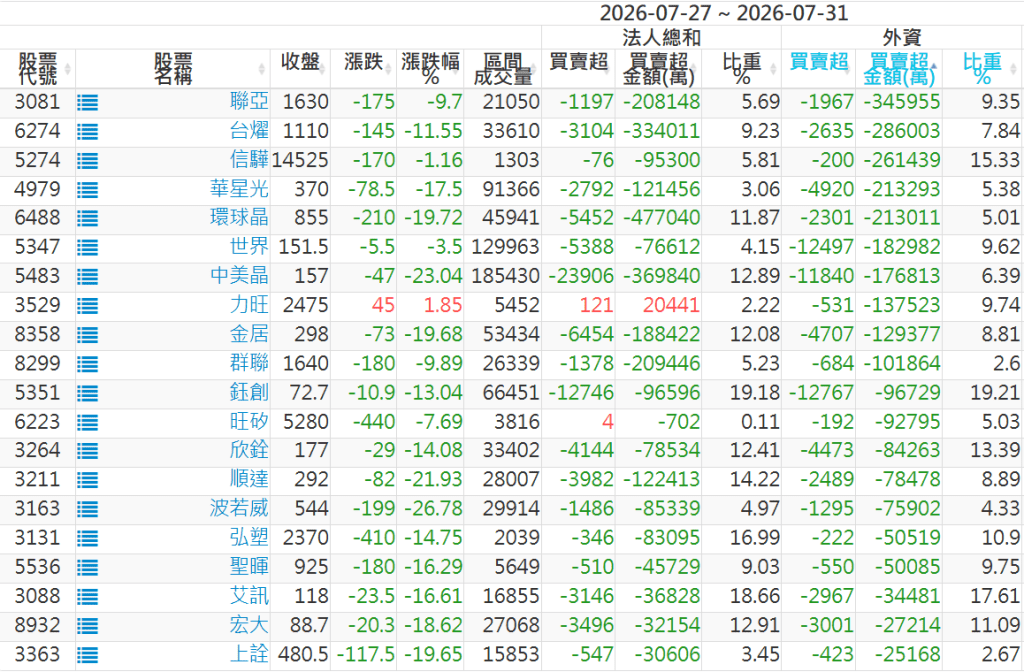Select 法人總和 group header

[x=661, y=37]
